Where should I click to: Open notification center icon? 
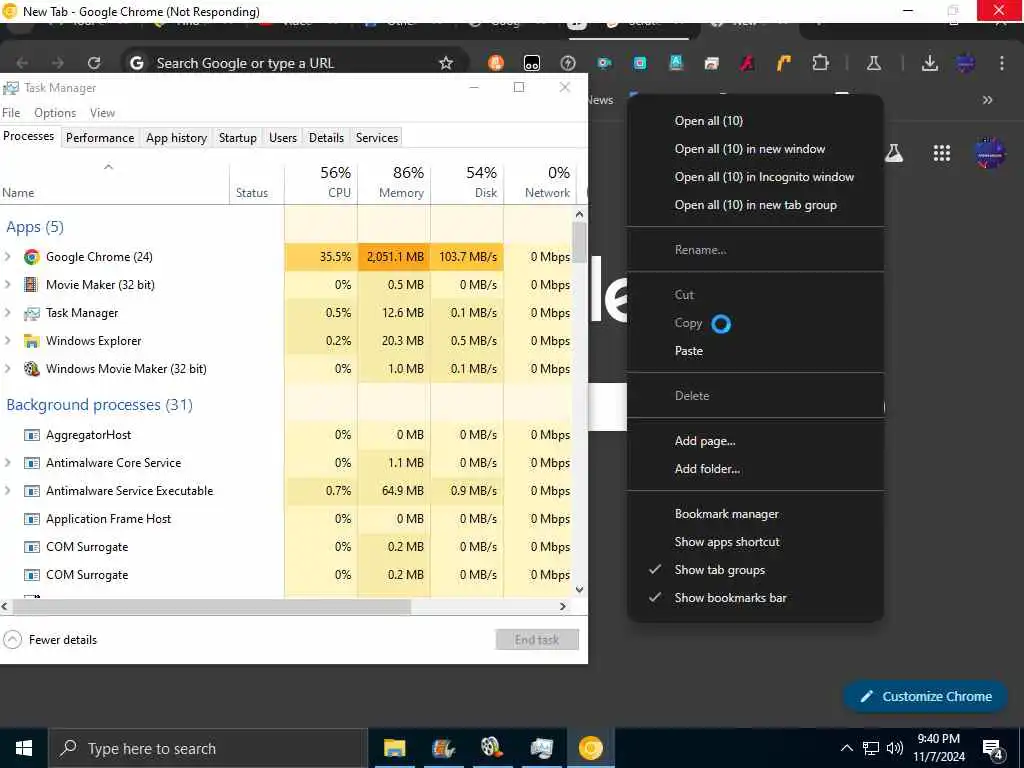click(993, 749)
